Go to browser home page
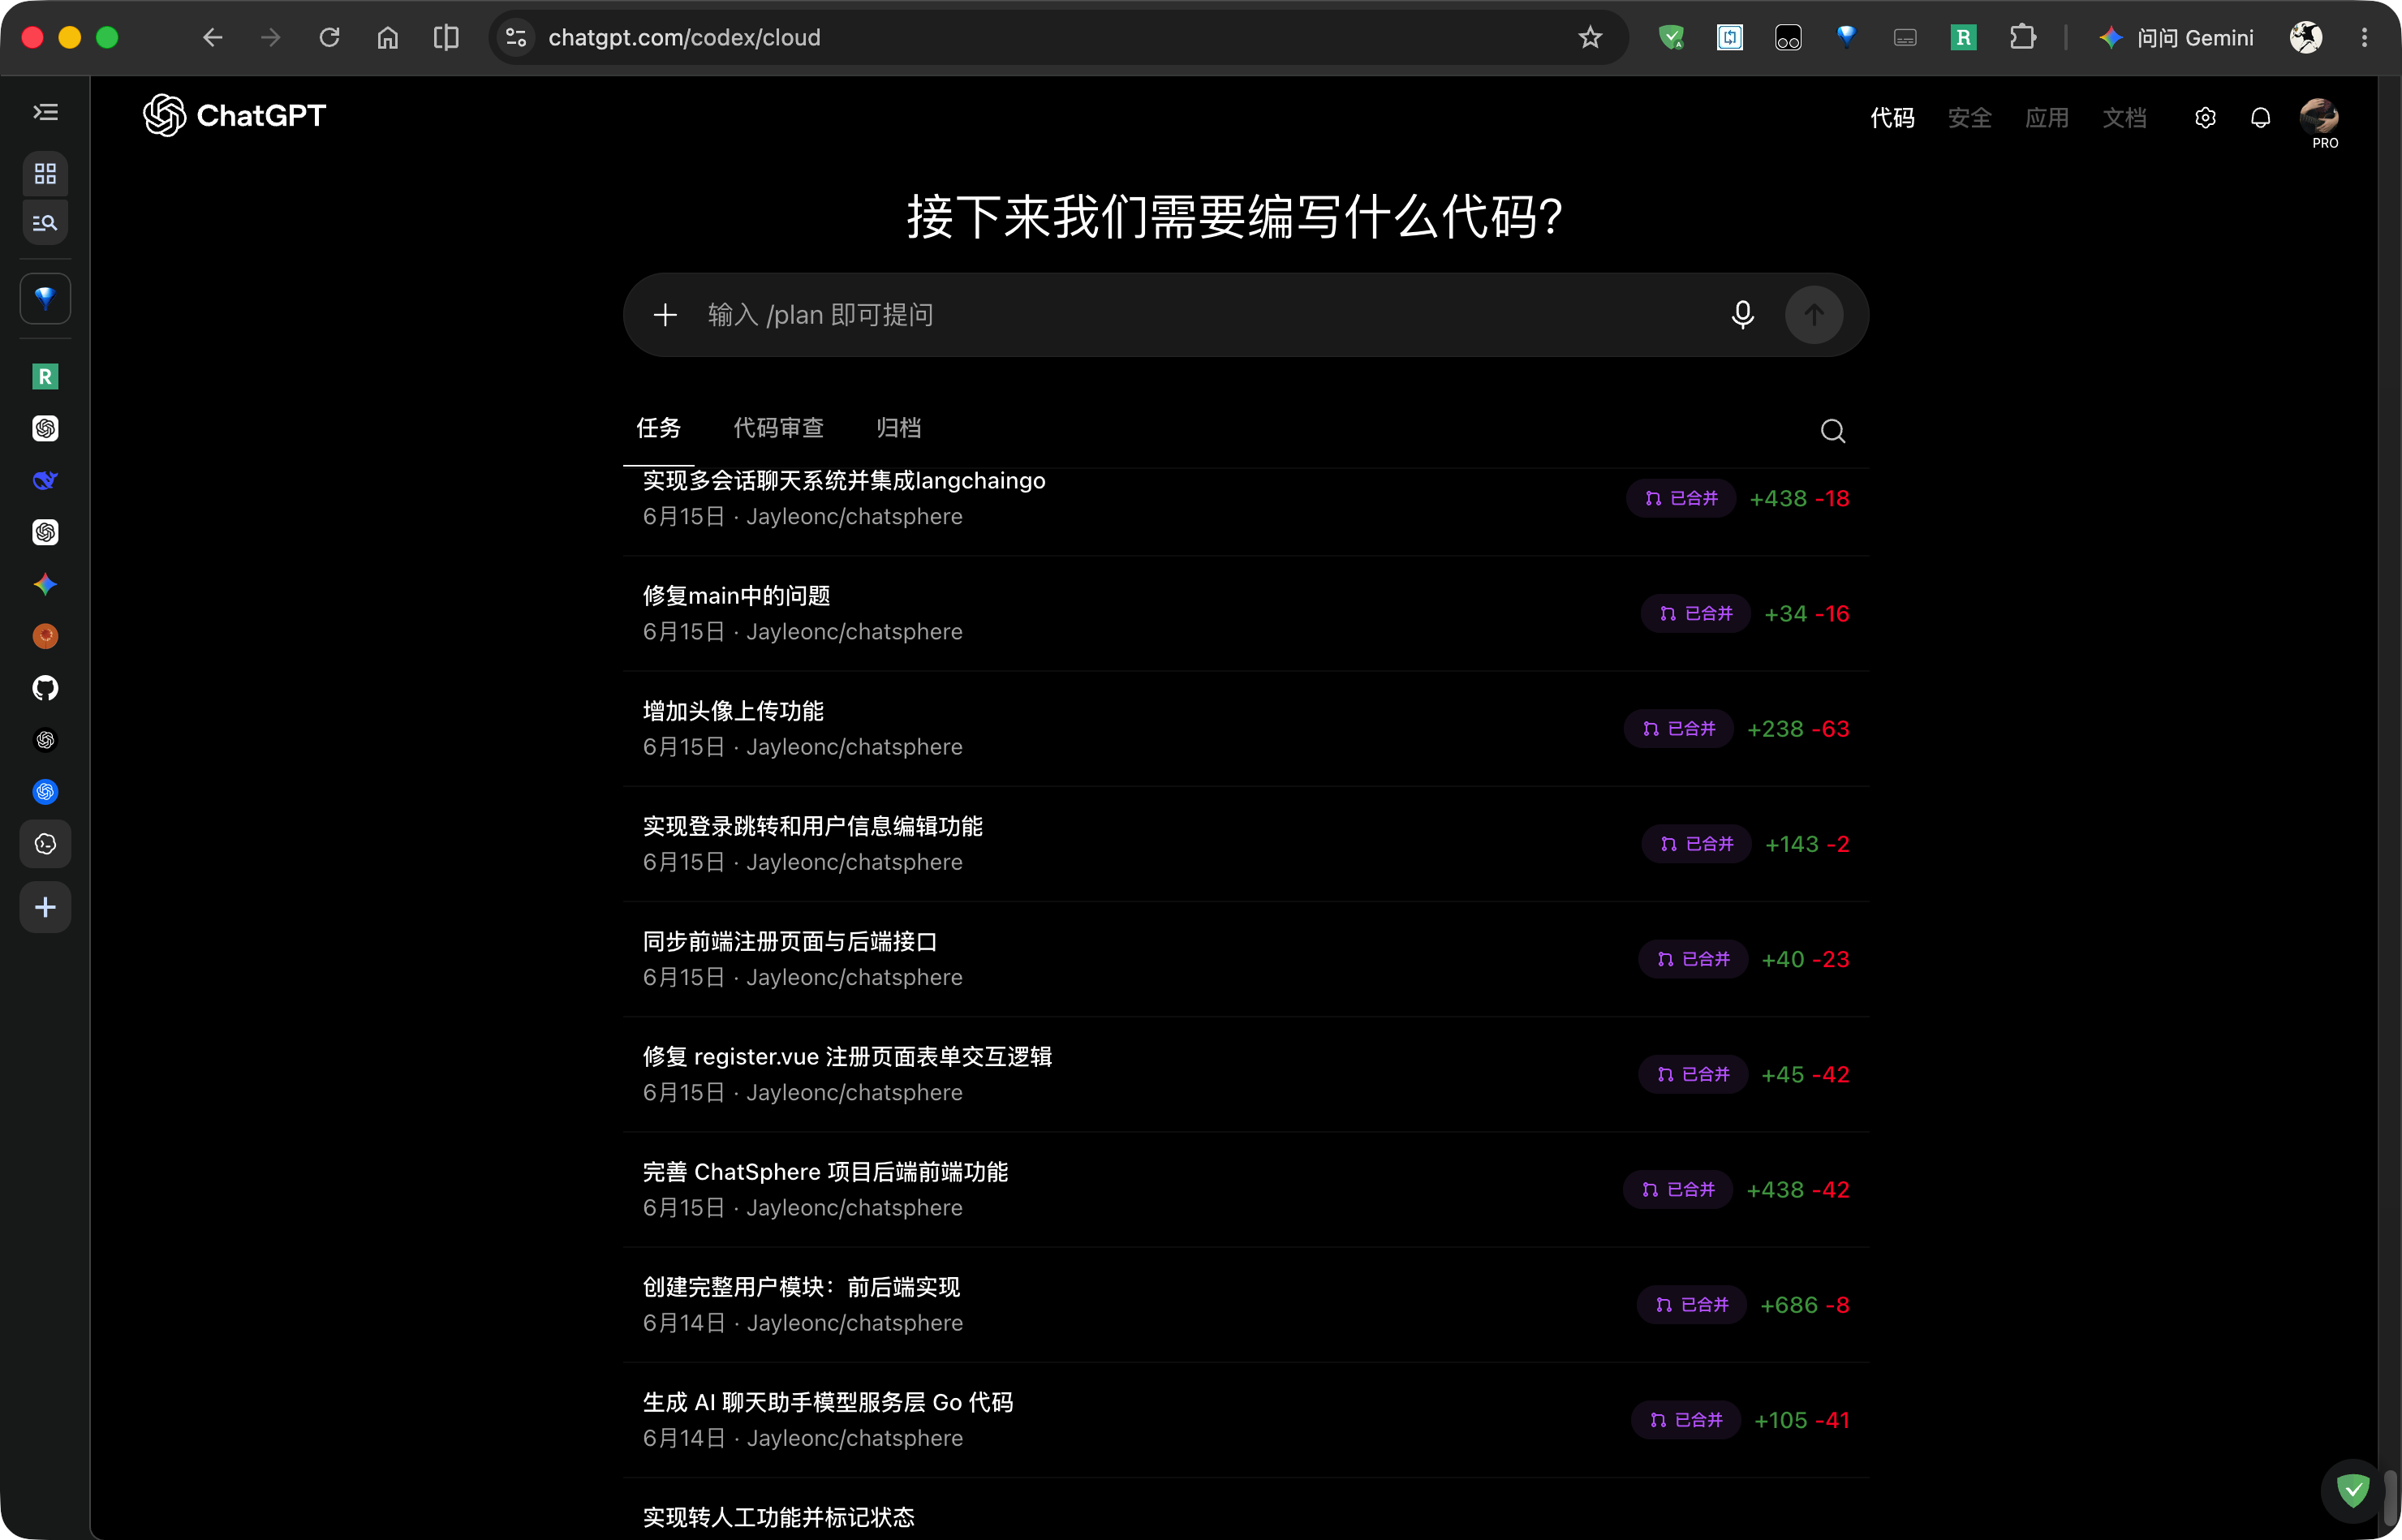This screenshot has height=1540, width=2402. 388,38
